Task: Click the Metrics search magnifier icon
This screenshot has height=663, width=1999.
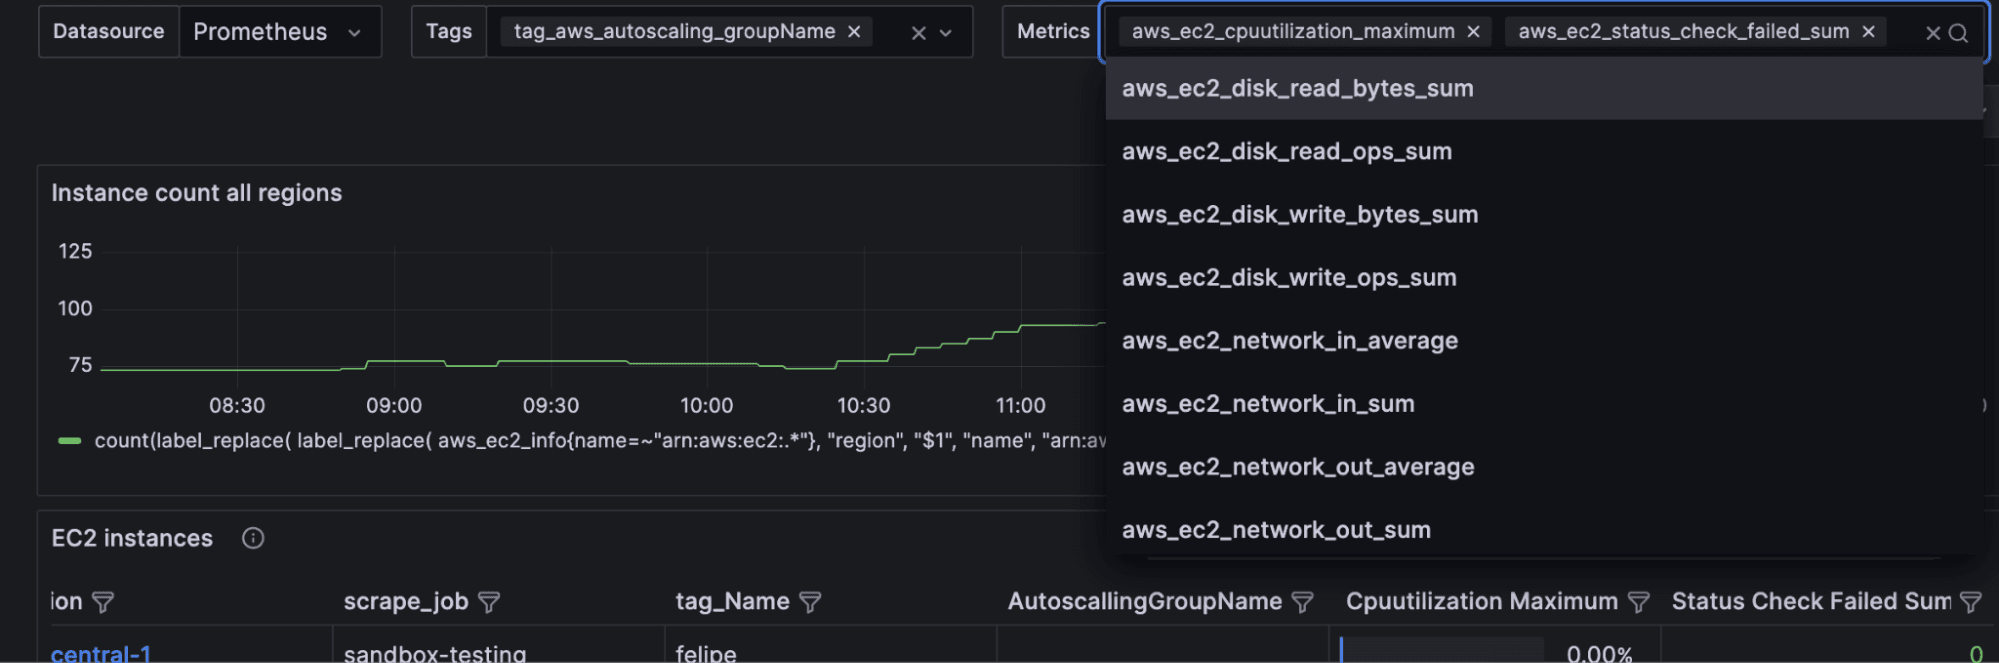Action: click(1959, 33)
